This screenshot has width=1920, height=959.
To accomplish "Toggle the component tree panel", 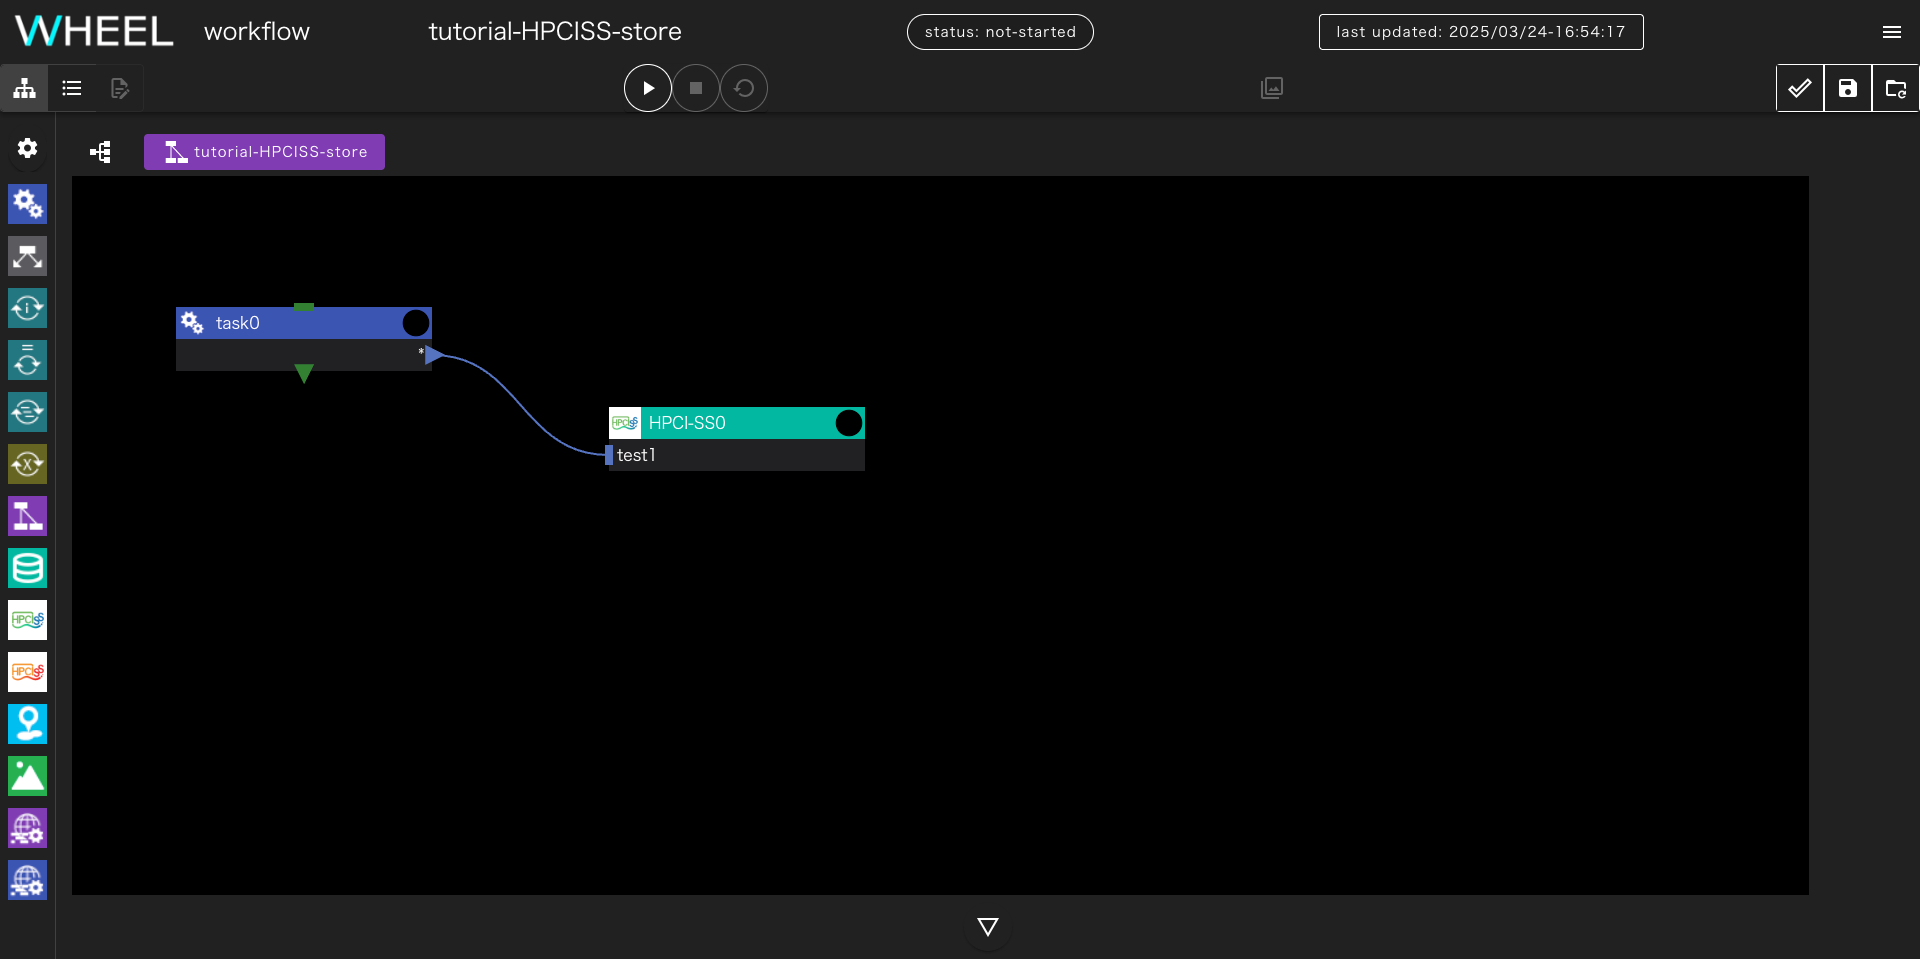I will (100, 152).
